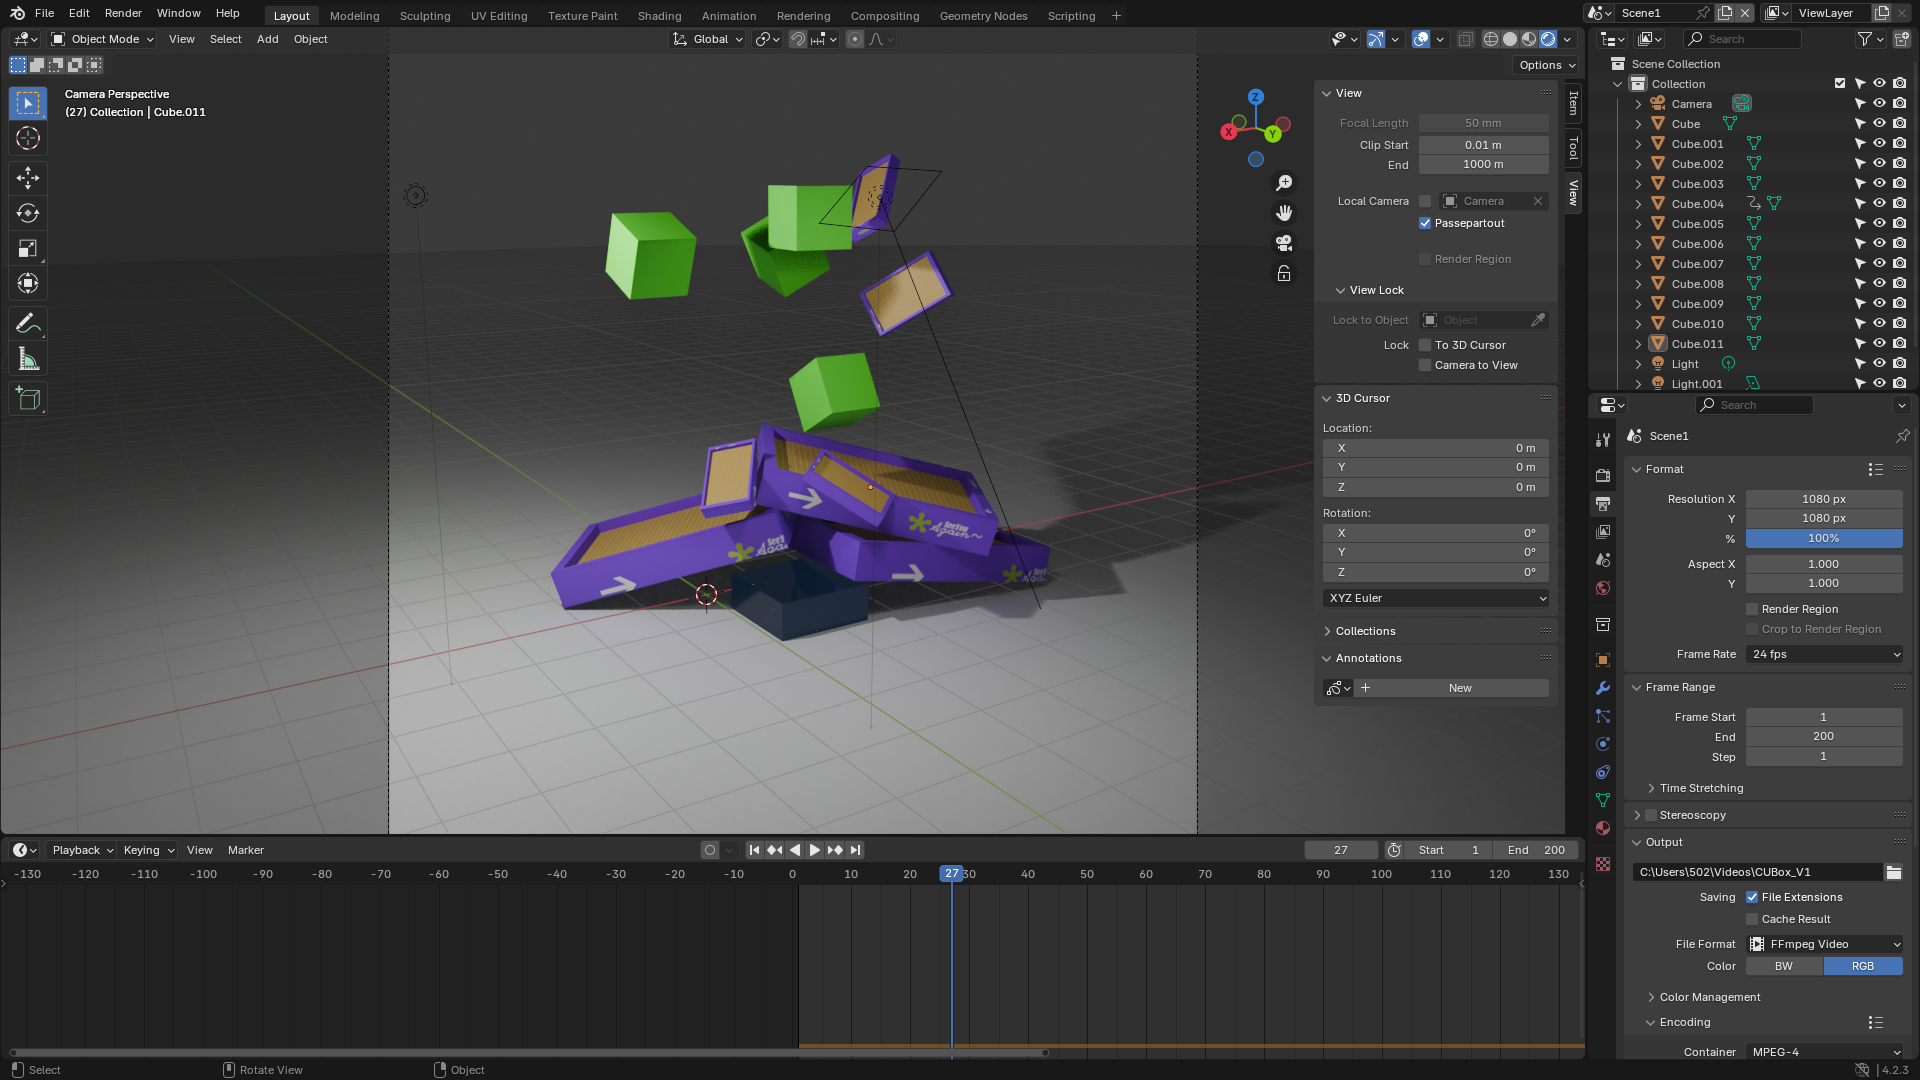1920x1080 pixels.
Task: Select the Add Cube tool
Action: [28, 399]
